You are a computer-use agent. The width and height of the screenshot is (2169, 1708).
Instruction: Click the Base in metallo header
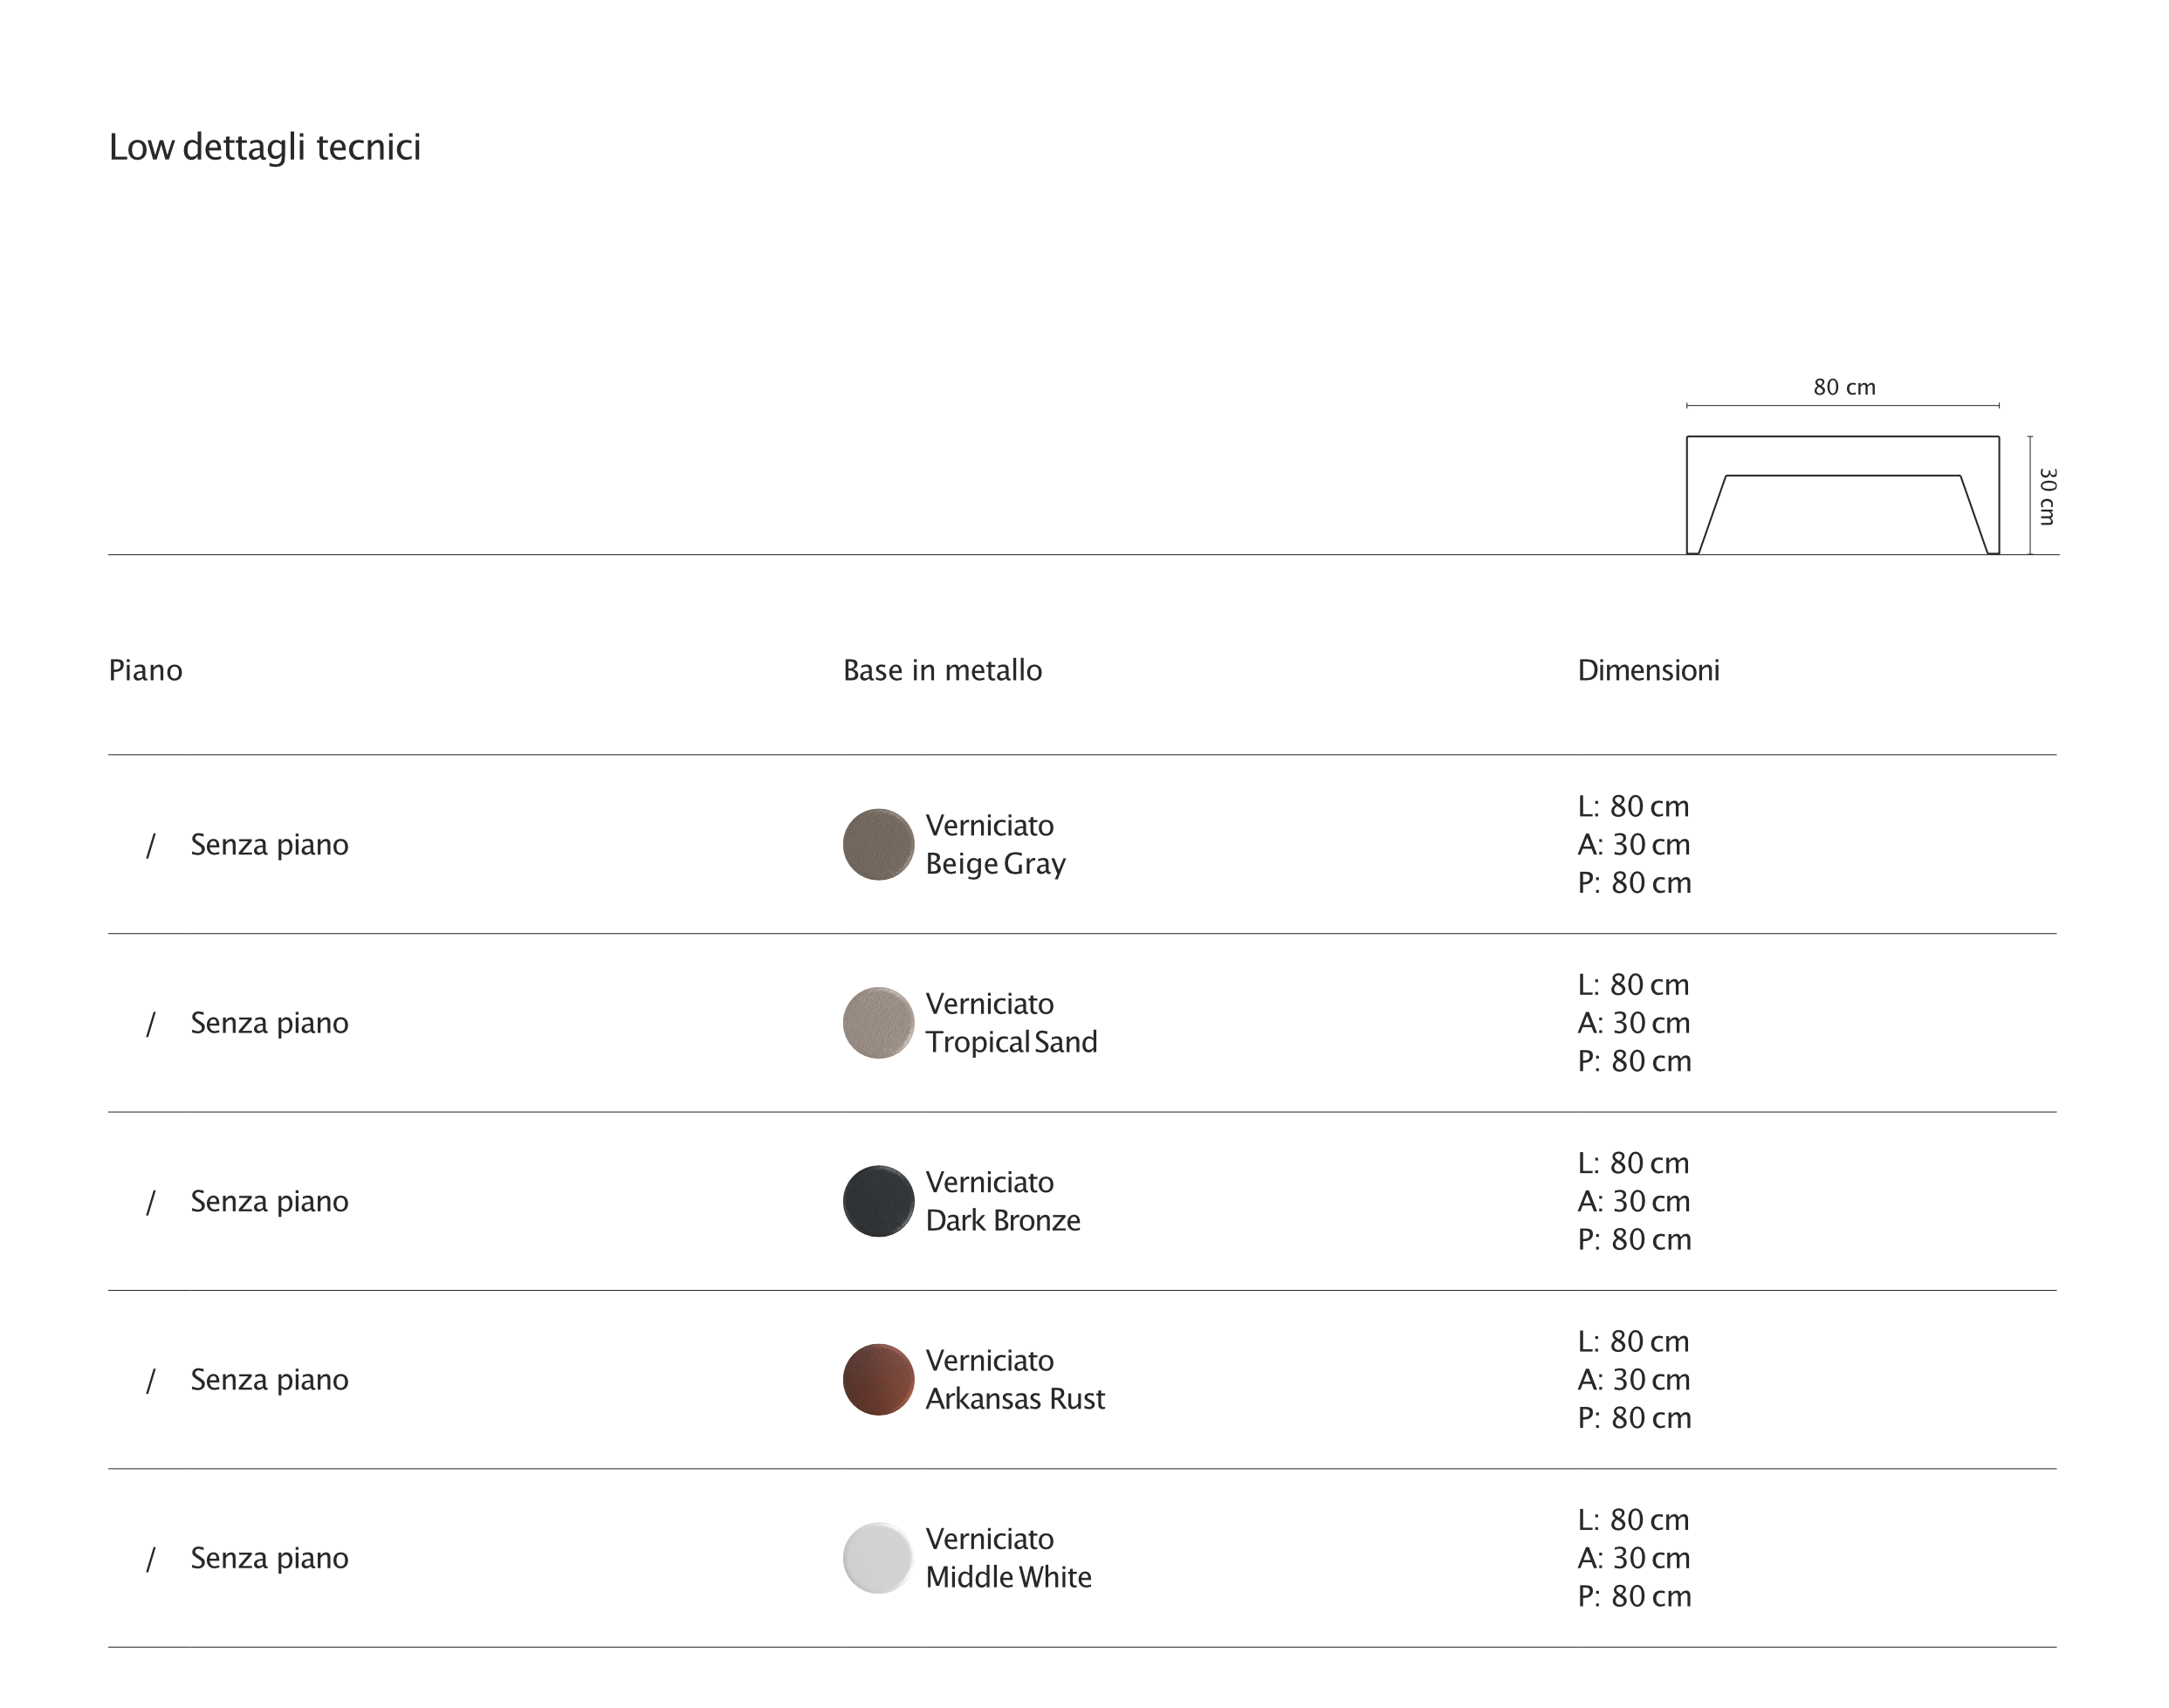click(x=942, y=670)
